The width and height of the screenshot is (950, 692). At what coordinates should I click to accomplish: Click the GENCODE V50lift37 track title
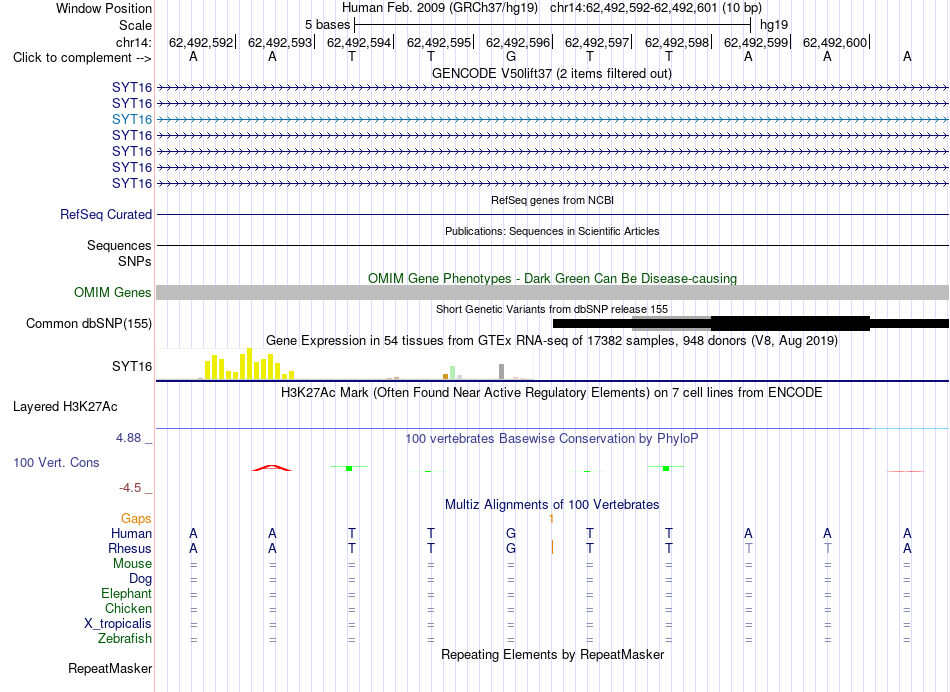point(551,73)
